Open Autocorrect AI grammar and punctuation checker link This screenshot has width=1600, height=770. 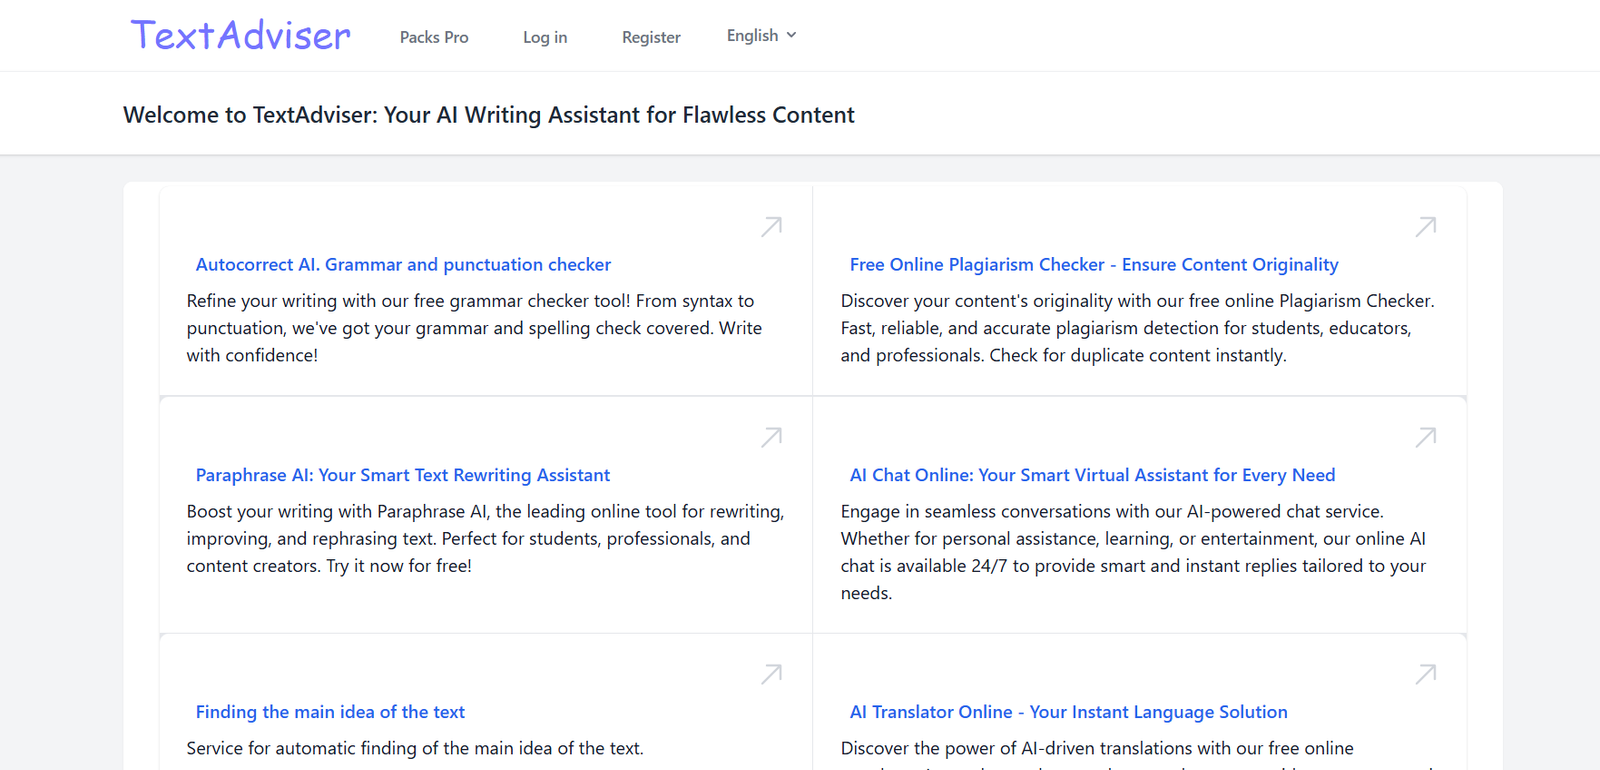403,265
